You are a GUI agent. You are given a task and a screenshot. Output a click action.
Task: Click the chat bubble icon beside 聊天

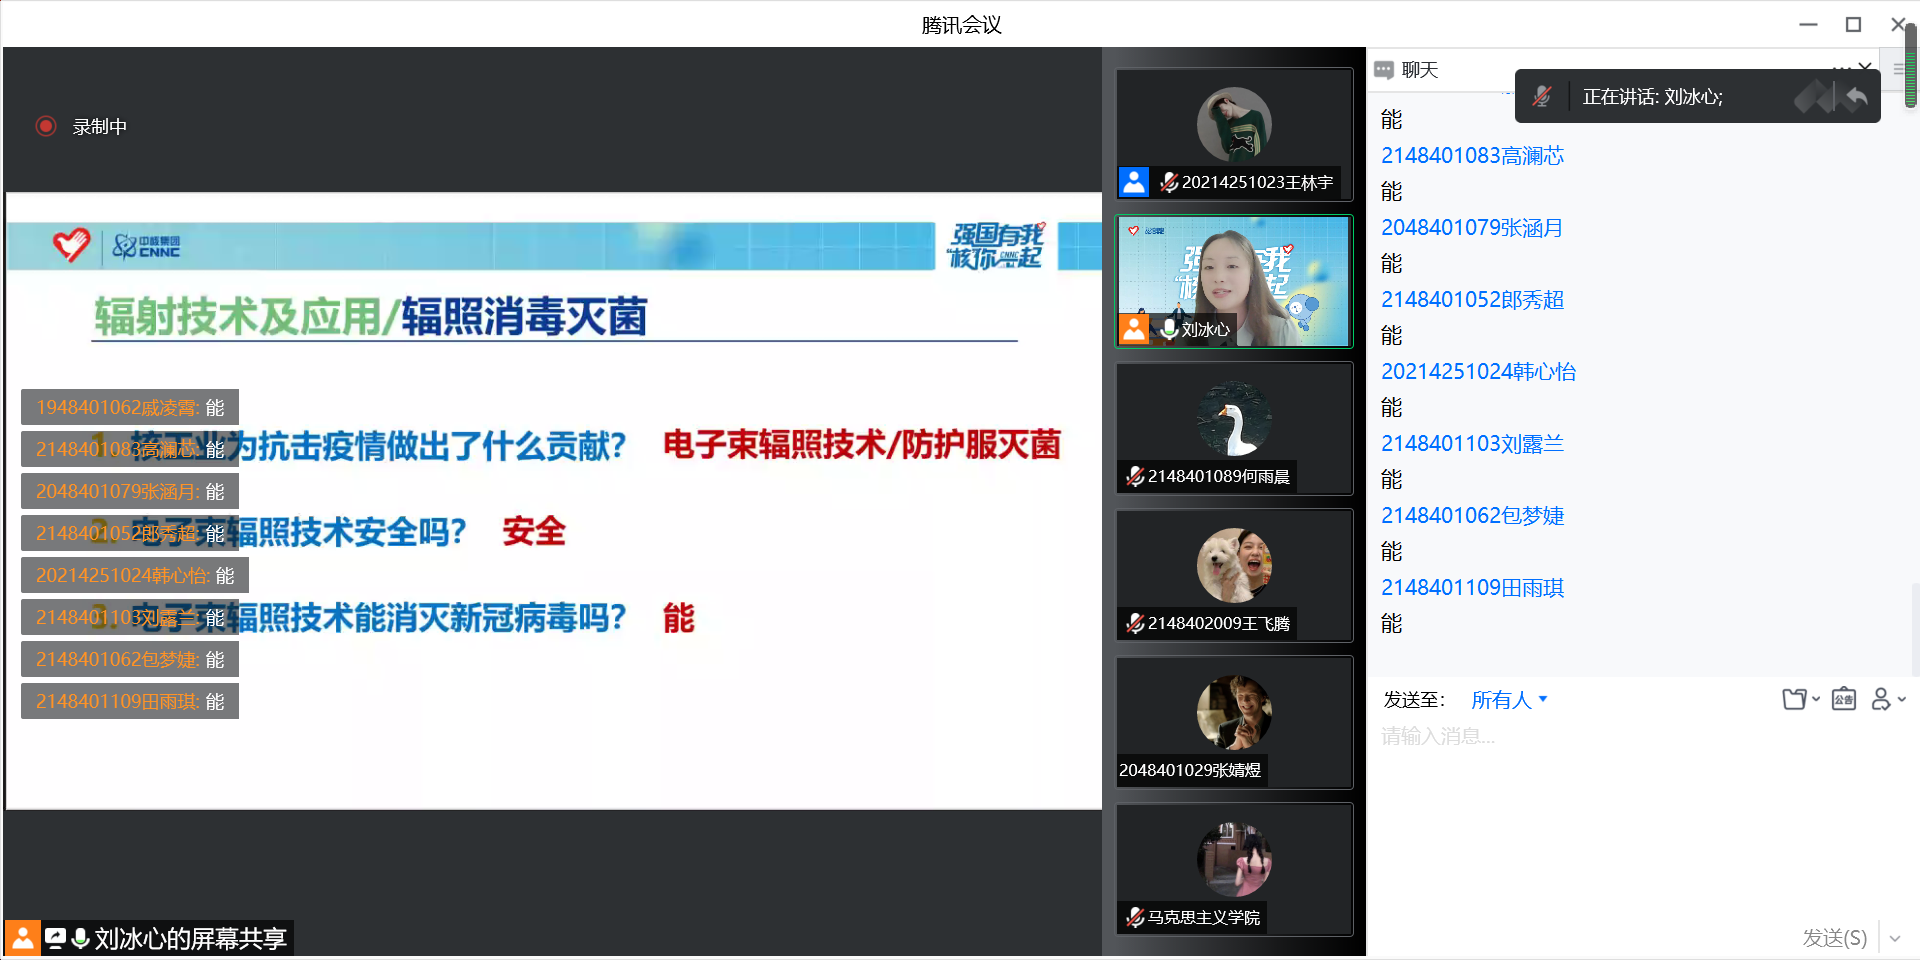1384,70
